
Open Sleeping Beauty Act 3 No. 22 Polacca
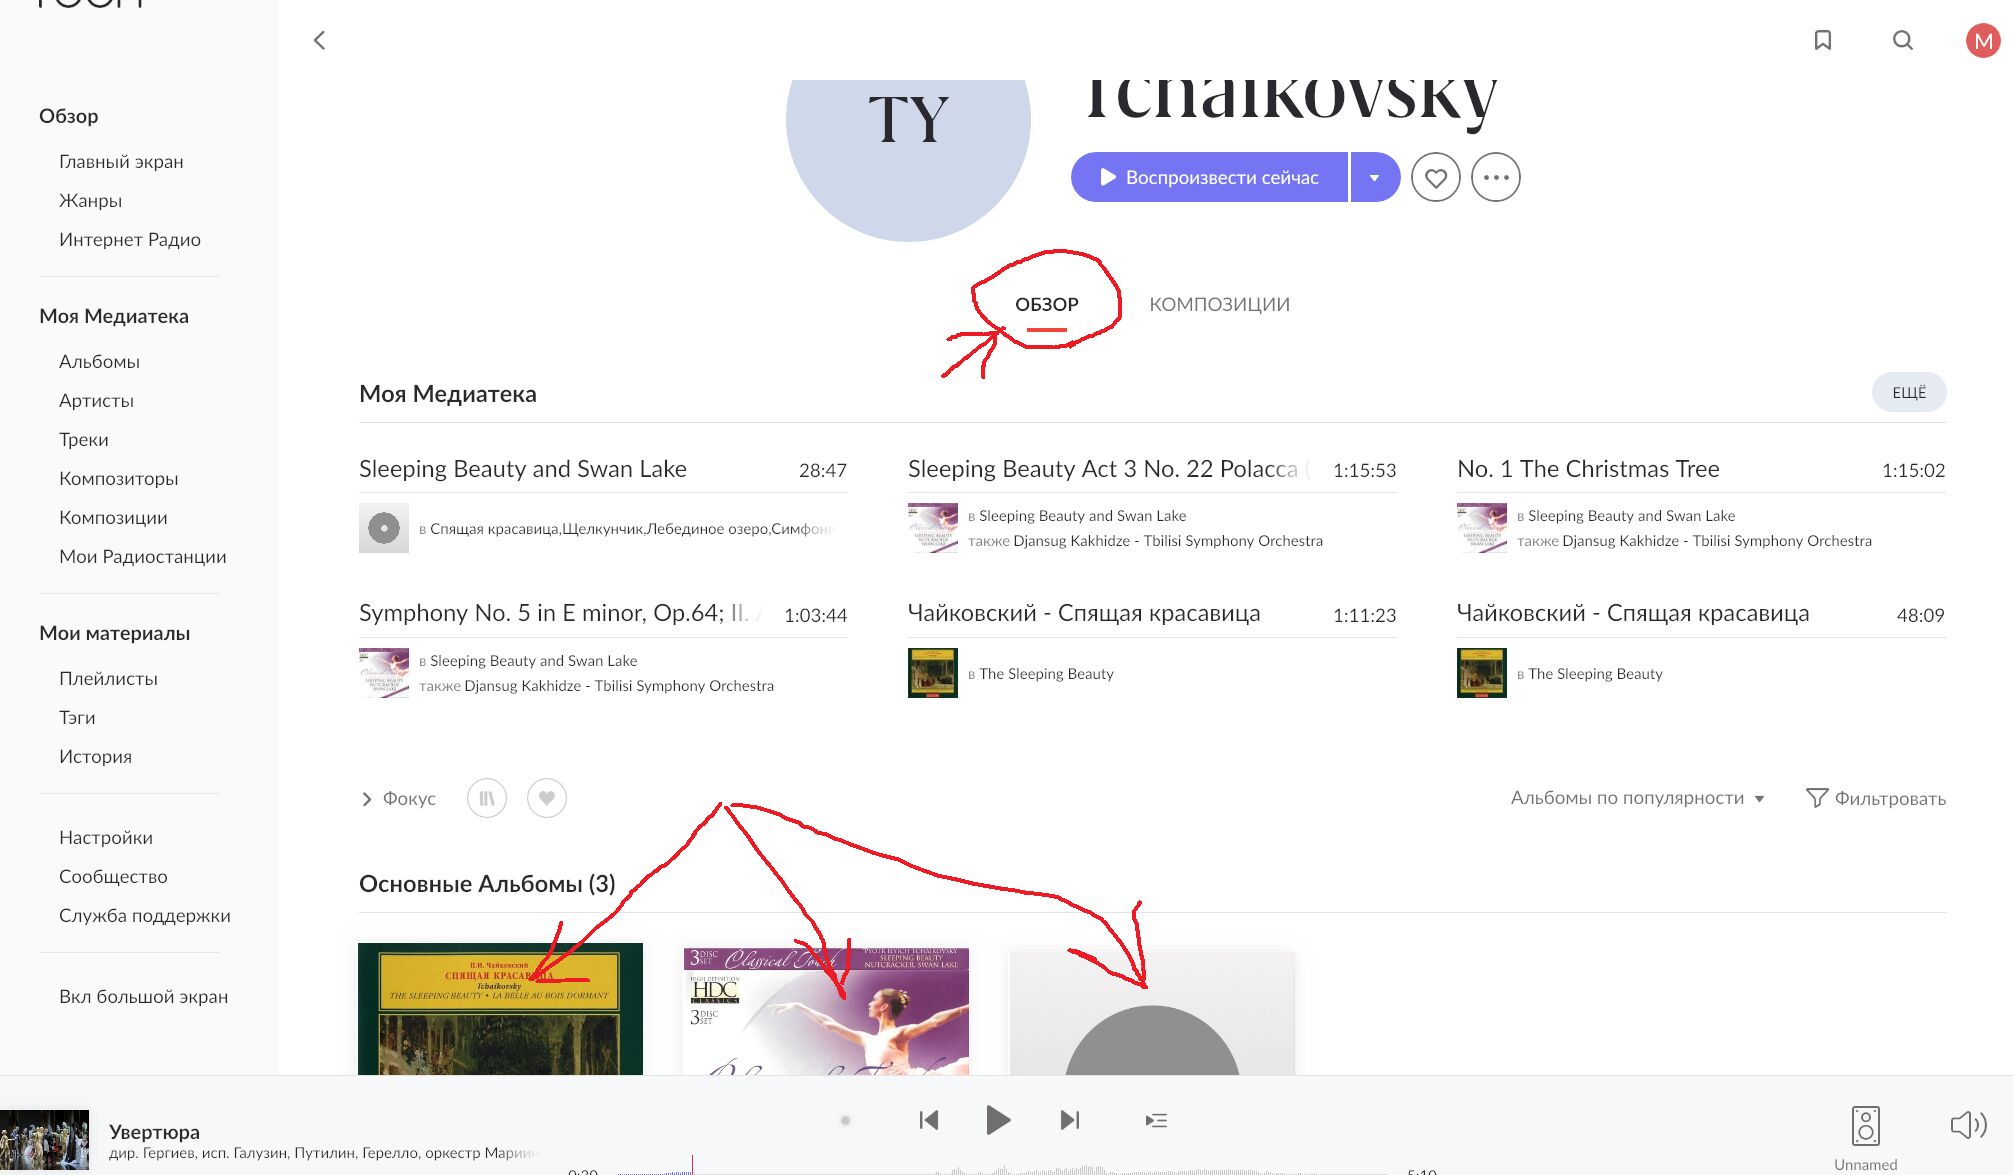[x=1103, y=469]
